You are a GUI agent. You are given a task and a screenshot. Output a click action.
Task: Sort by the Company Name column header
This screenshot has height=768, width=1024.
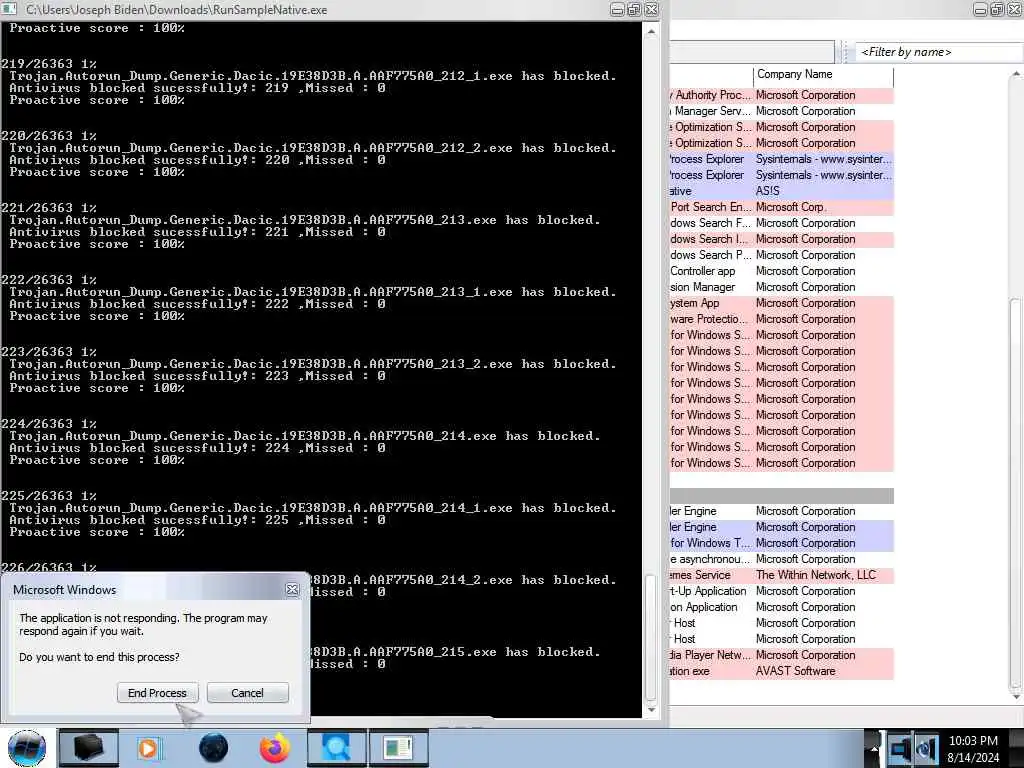click(823, 74)
